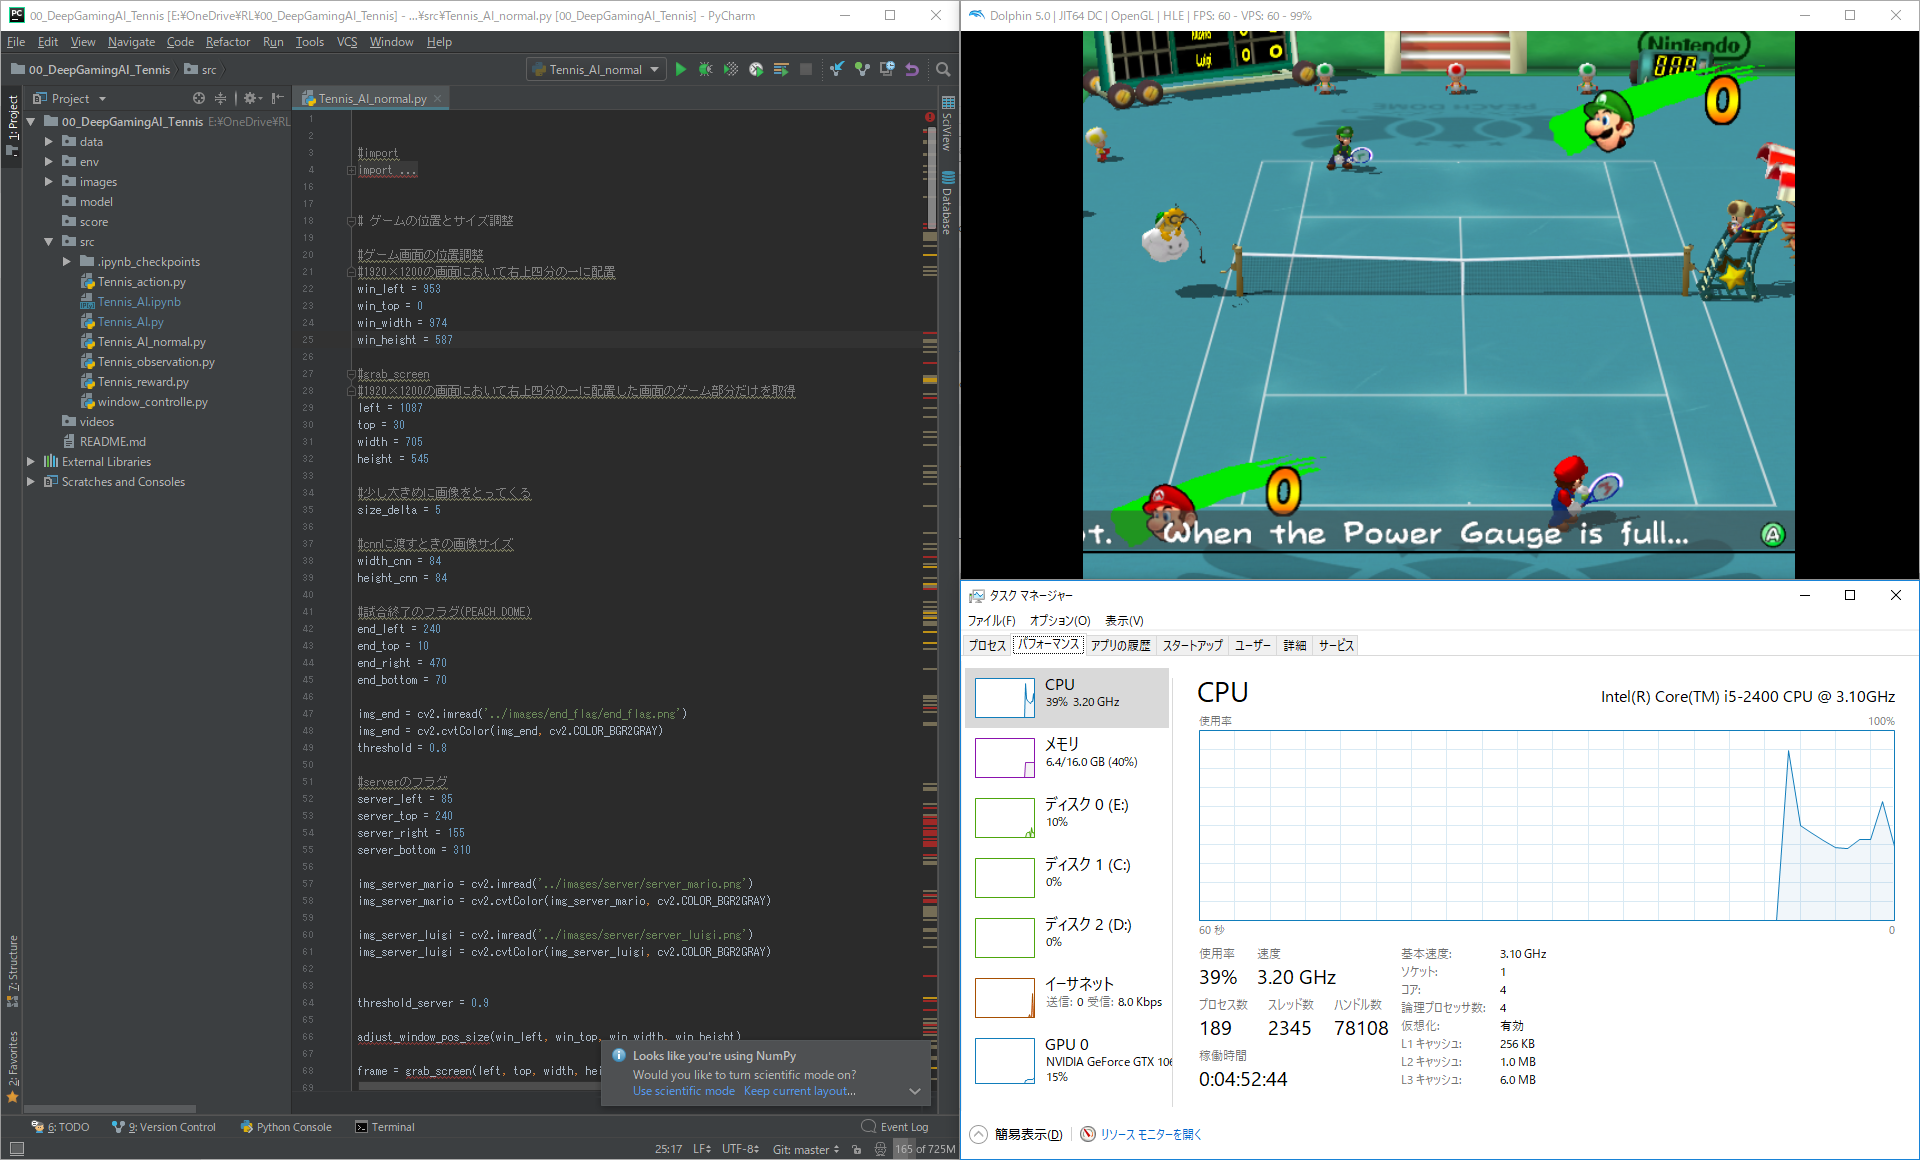Open the Terminal tool window button
The image size is (1920, 1160).
[385, 1127]
